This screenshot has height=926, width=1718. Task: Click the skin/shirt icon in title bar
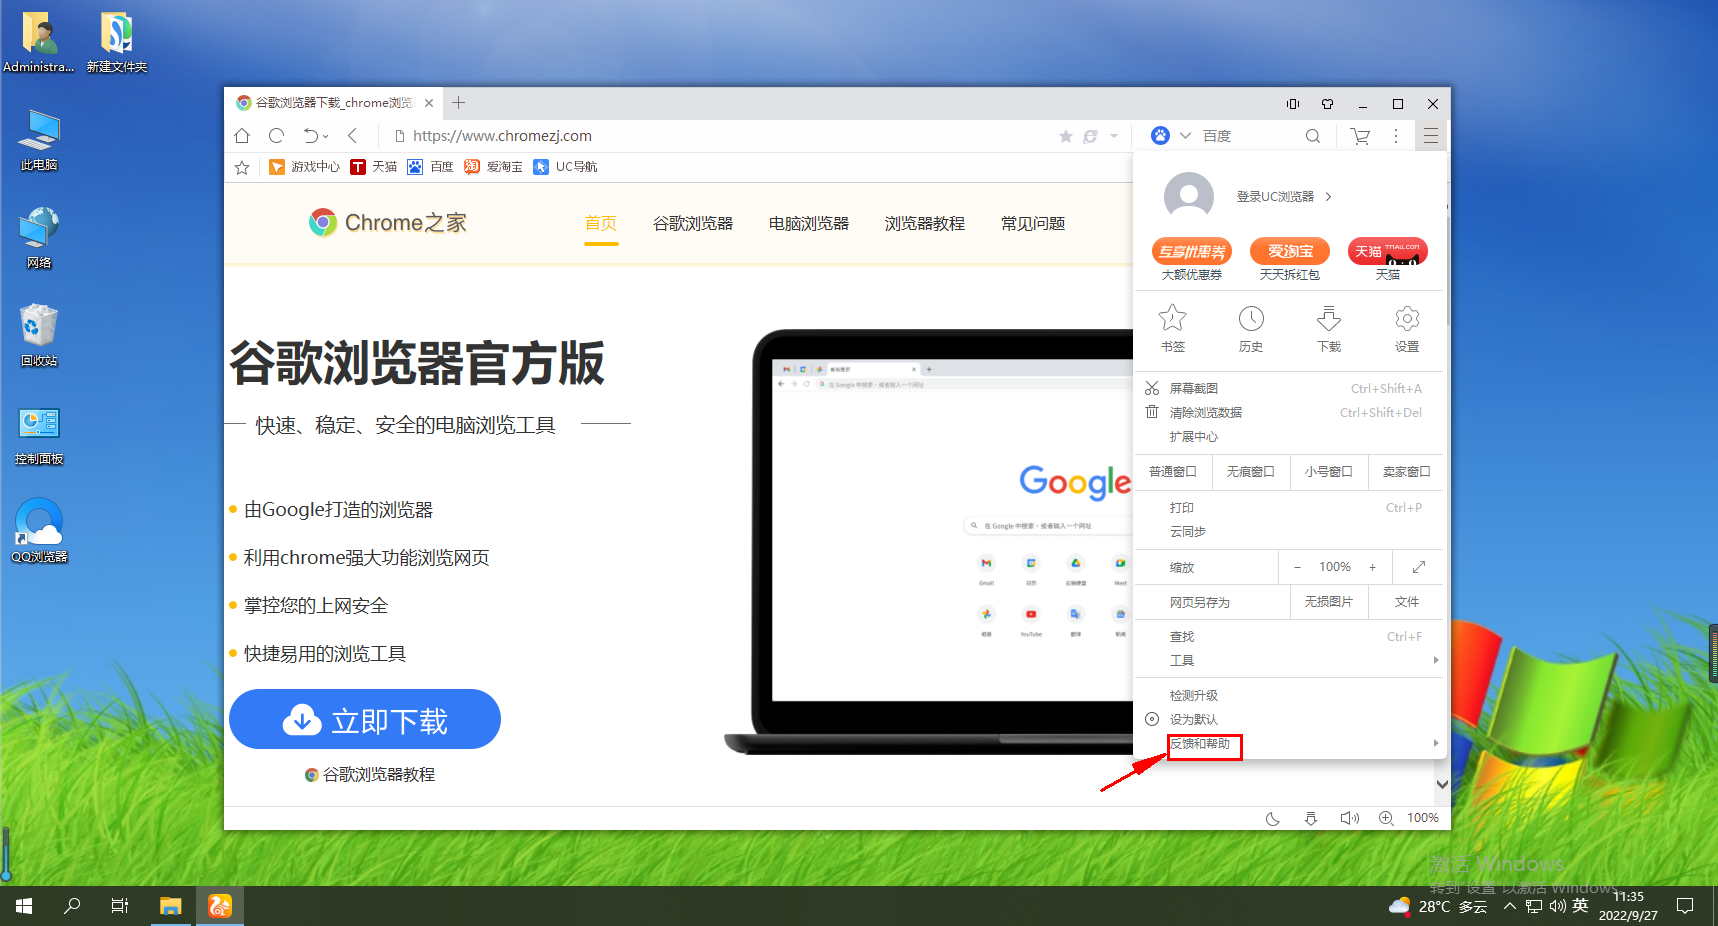(1327, 104)
